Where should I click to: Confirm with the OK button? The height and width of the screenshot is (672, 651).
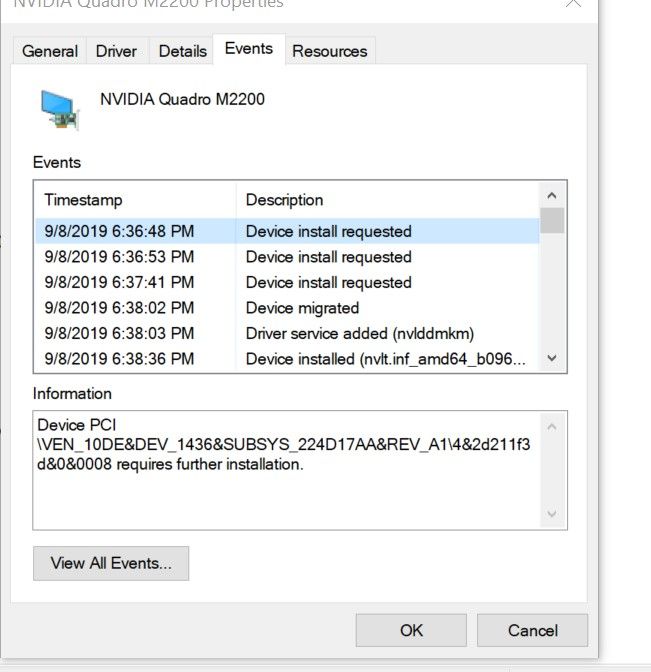tap(411, 630)
